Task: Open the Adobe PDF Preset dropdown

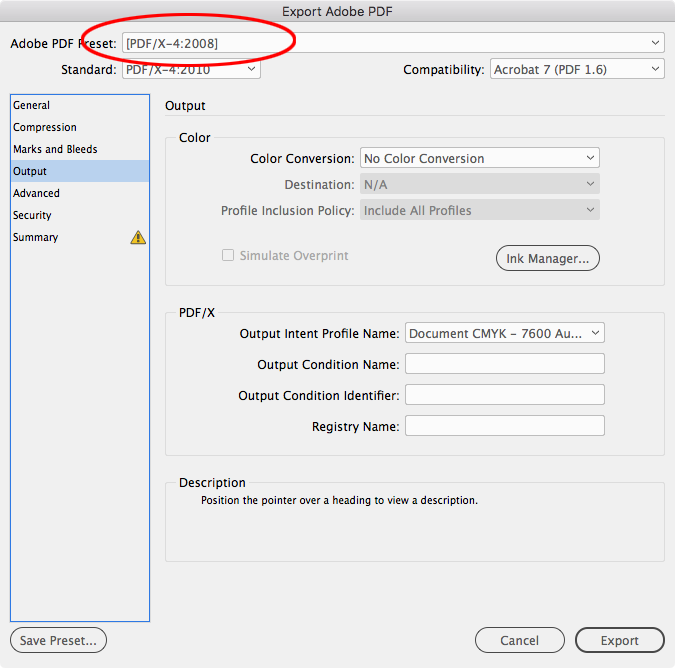Action: tap(393, 43)
